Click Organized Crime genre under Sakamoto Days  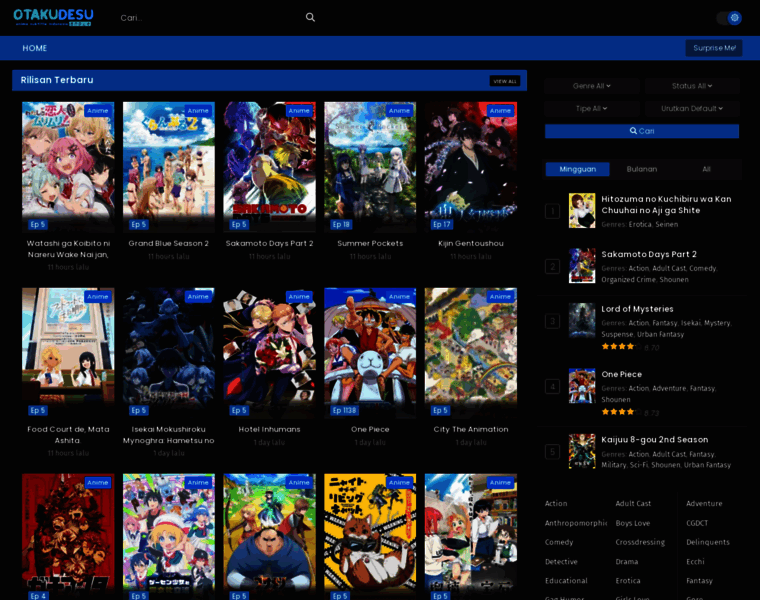click(628, 280)
